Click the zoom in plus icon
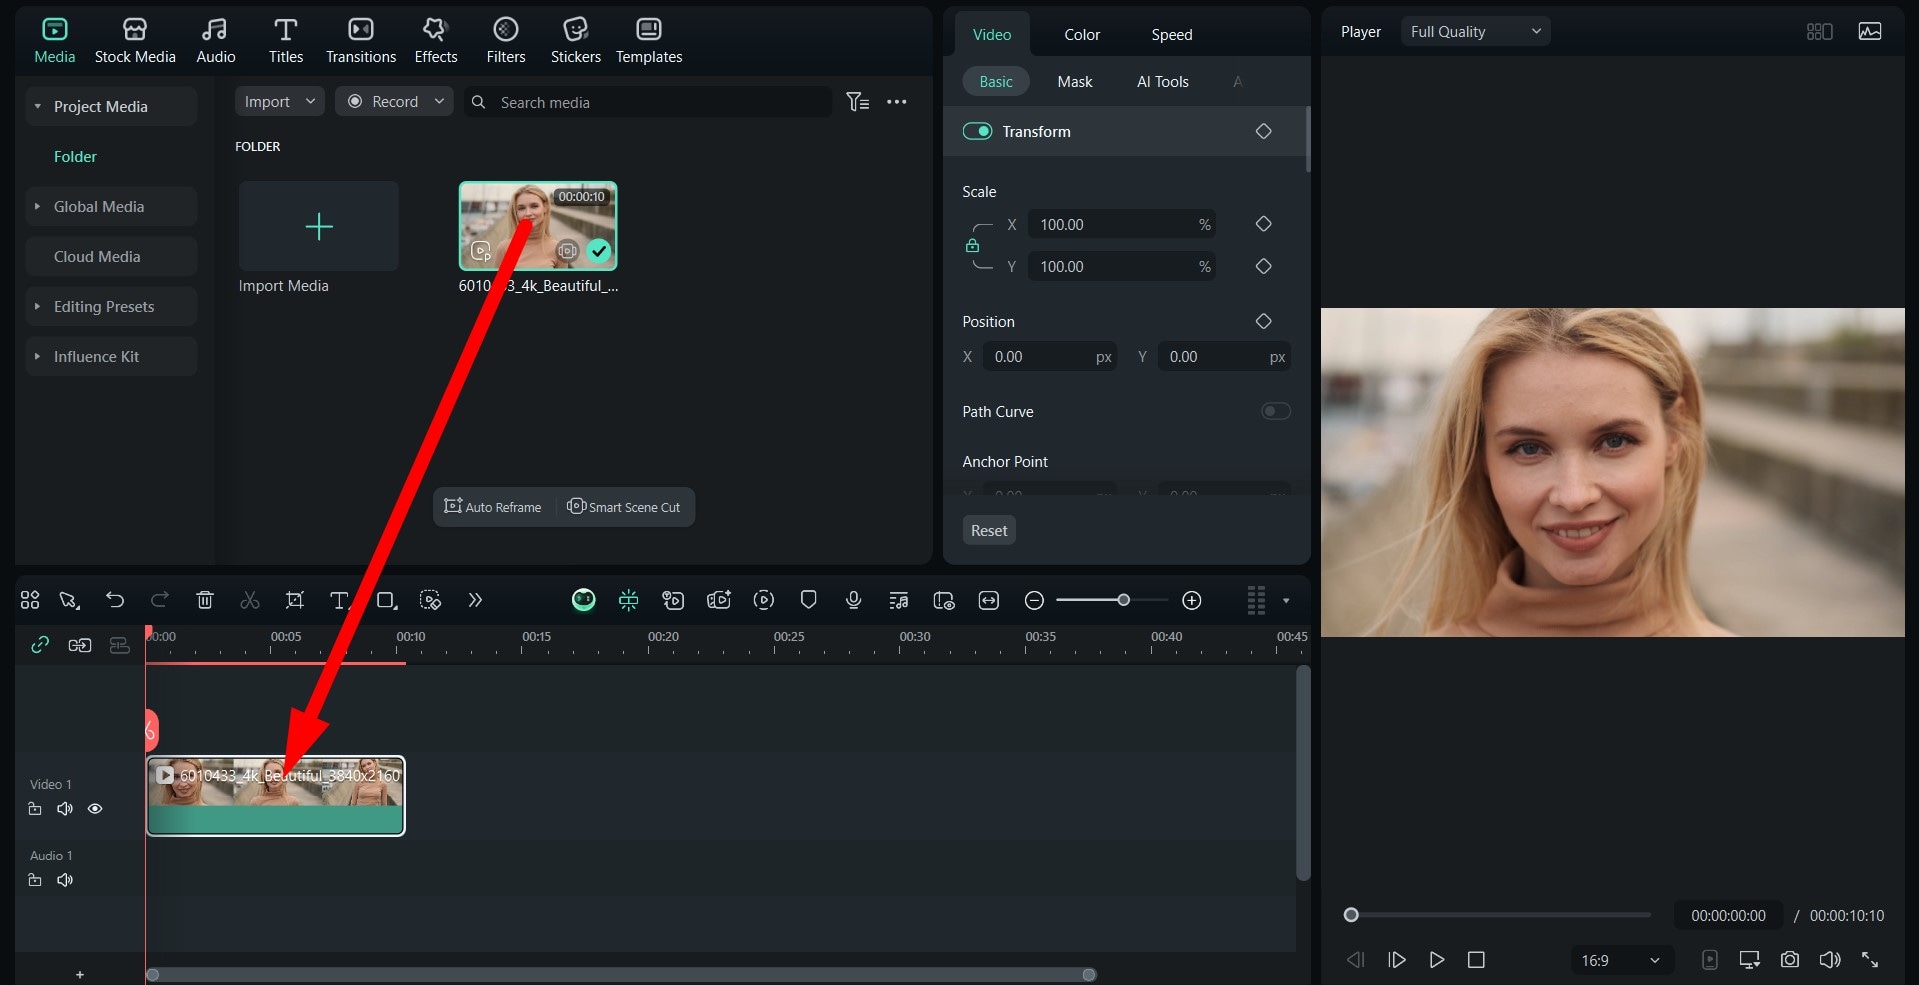 tap(1192, 600)
